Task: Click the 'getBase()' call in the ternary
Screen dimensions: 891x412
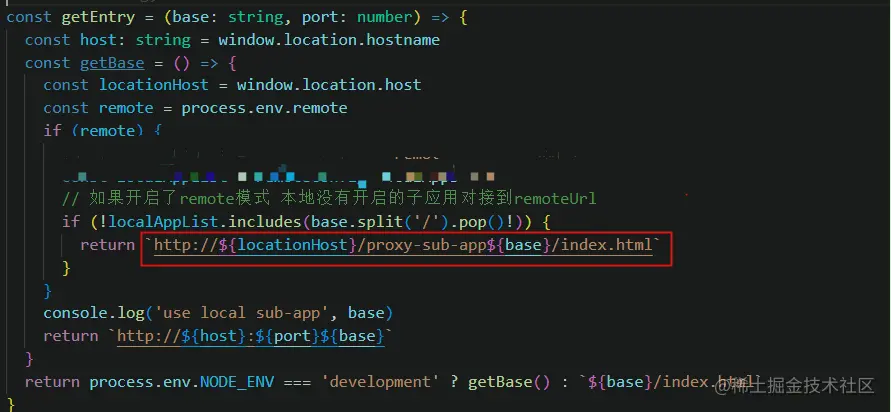Action: point(509,381)
